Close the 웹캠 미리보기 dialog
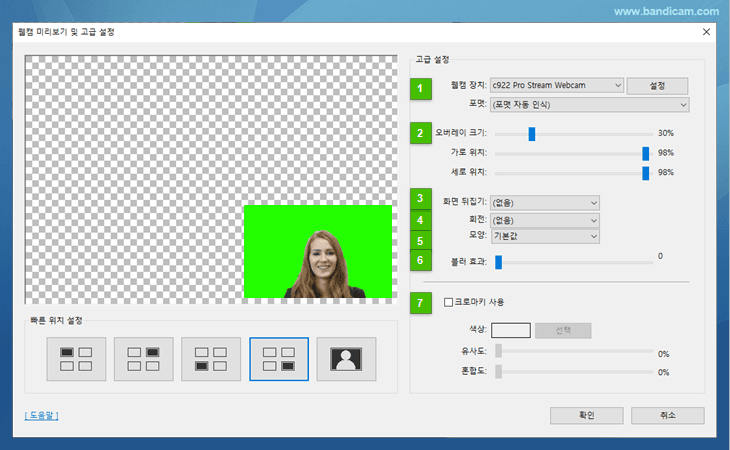Viewport: 730px width, 450px height. (706, 32)
